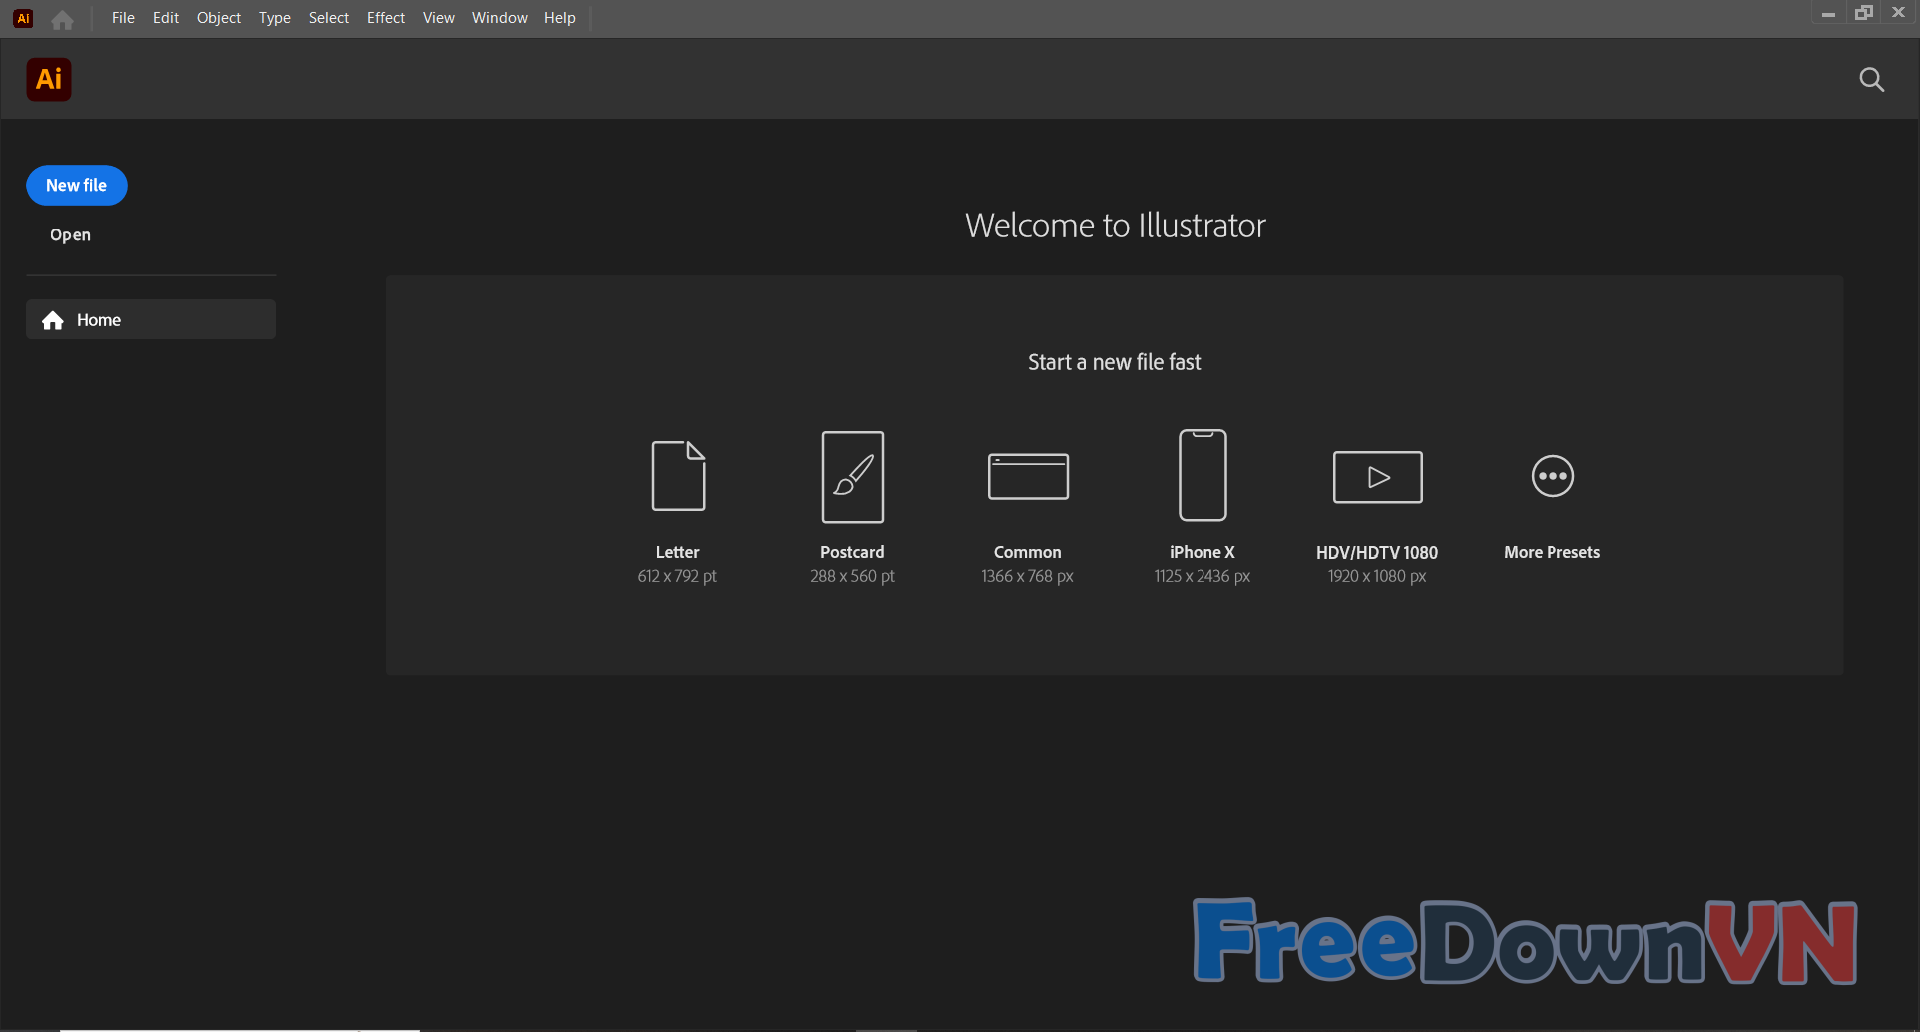Pick the iPhone X preset icon
This screenshot has height=1032, width=1920.
click(x=1202, y=476)
